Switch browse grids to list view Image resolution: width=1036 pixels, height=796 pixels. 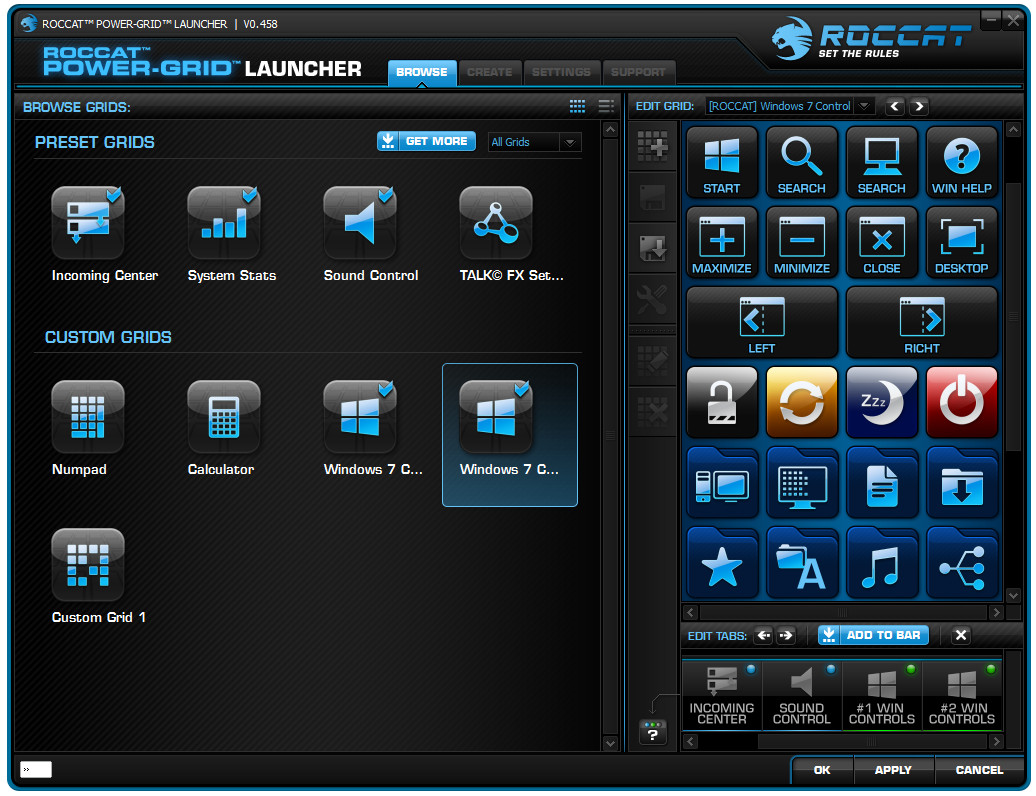click(606, 106)
